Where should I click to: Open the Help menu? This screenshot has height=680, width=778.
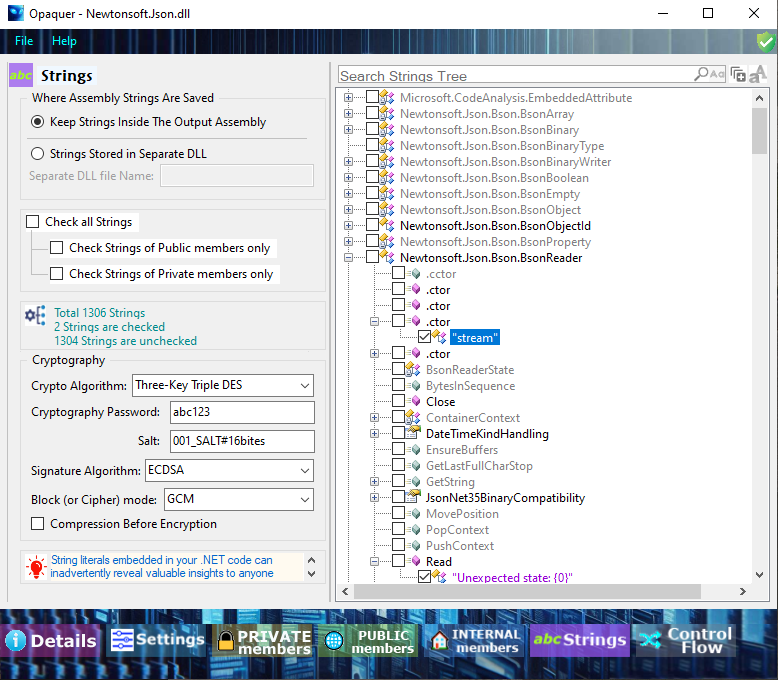[x=64, y=41]
